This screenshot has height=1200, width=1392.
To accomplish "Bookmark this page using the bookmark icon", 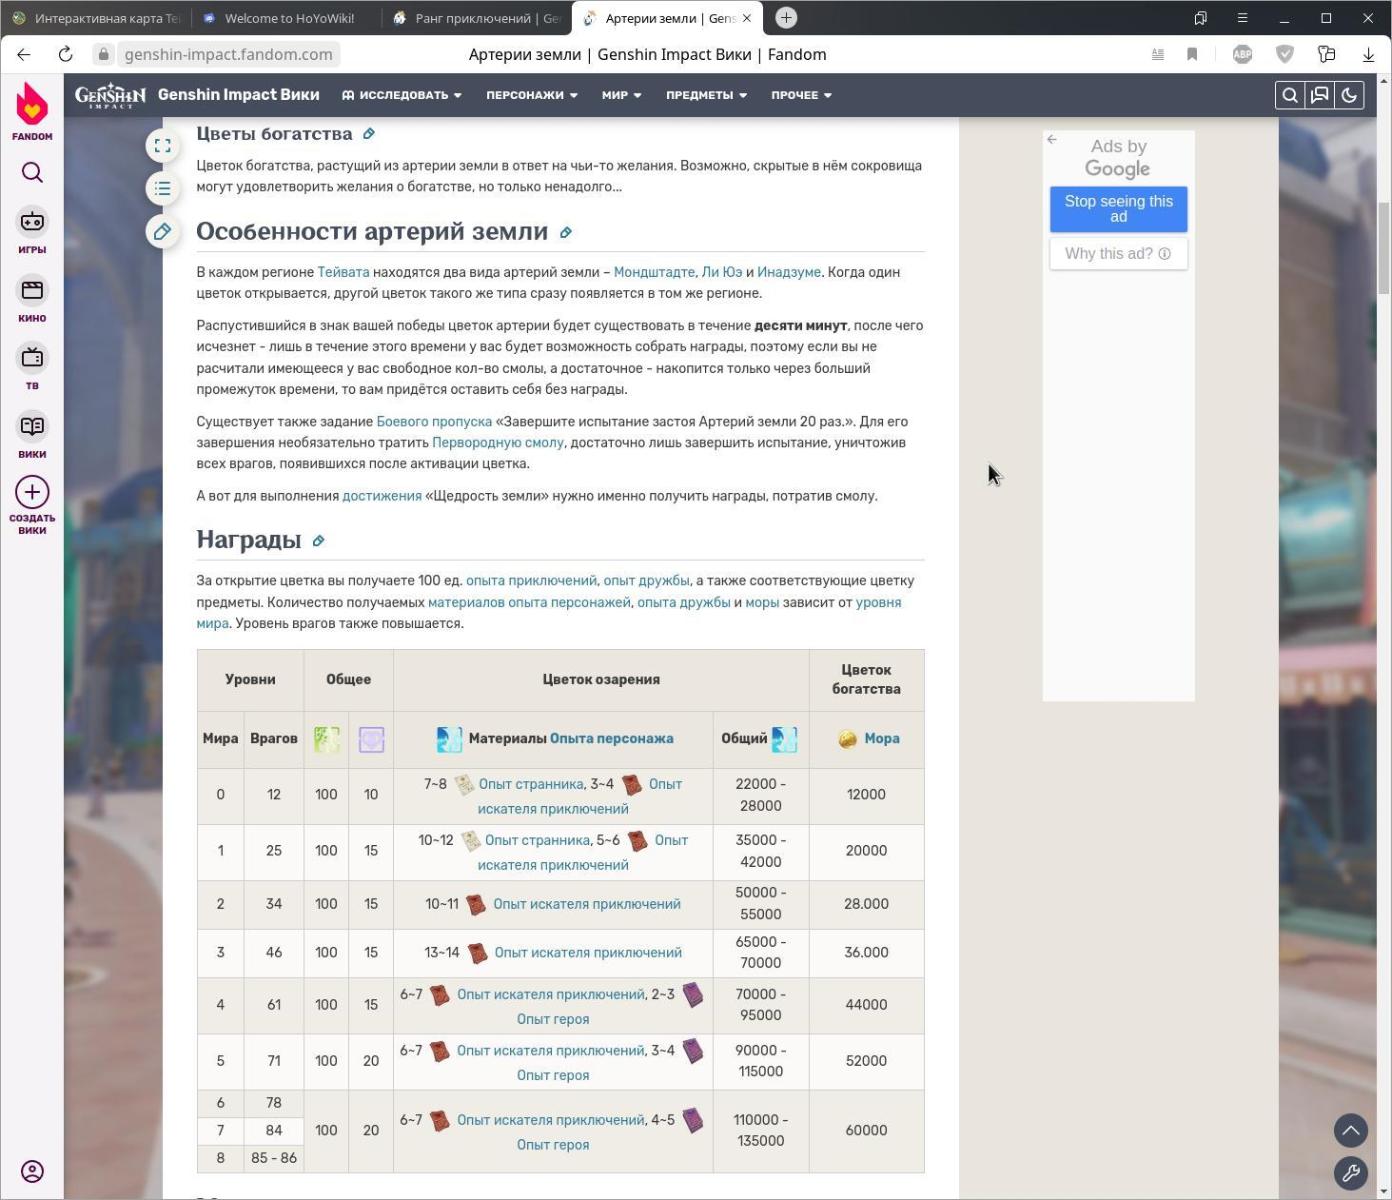I will point(1192,54).
